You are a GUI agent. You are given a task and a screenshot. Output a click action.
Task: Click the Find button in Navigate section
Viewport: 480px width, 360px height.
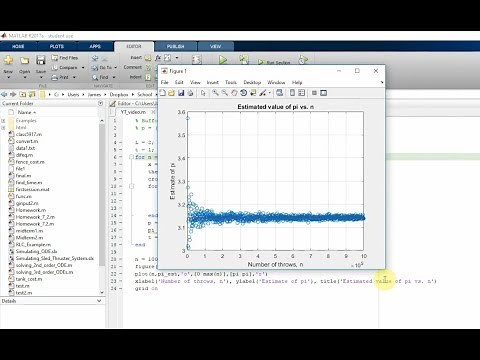click(100, 77)
